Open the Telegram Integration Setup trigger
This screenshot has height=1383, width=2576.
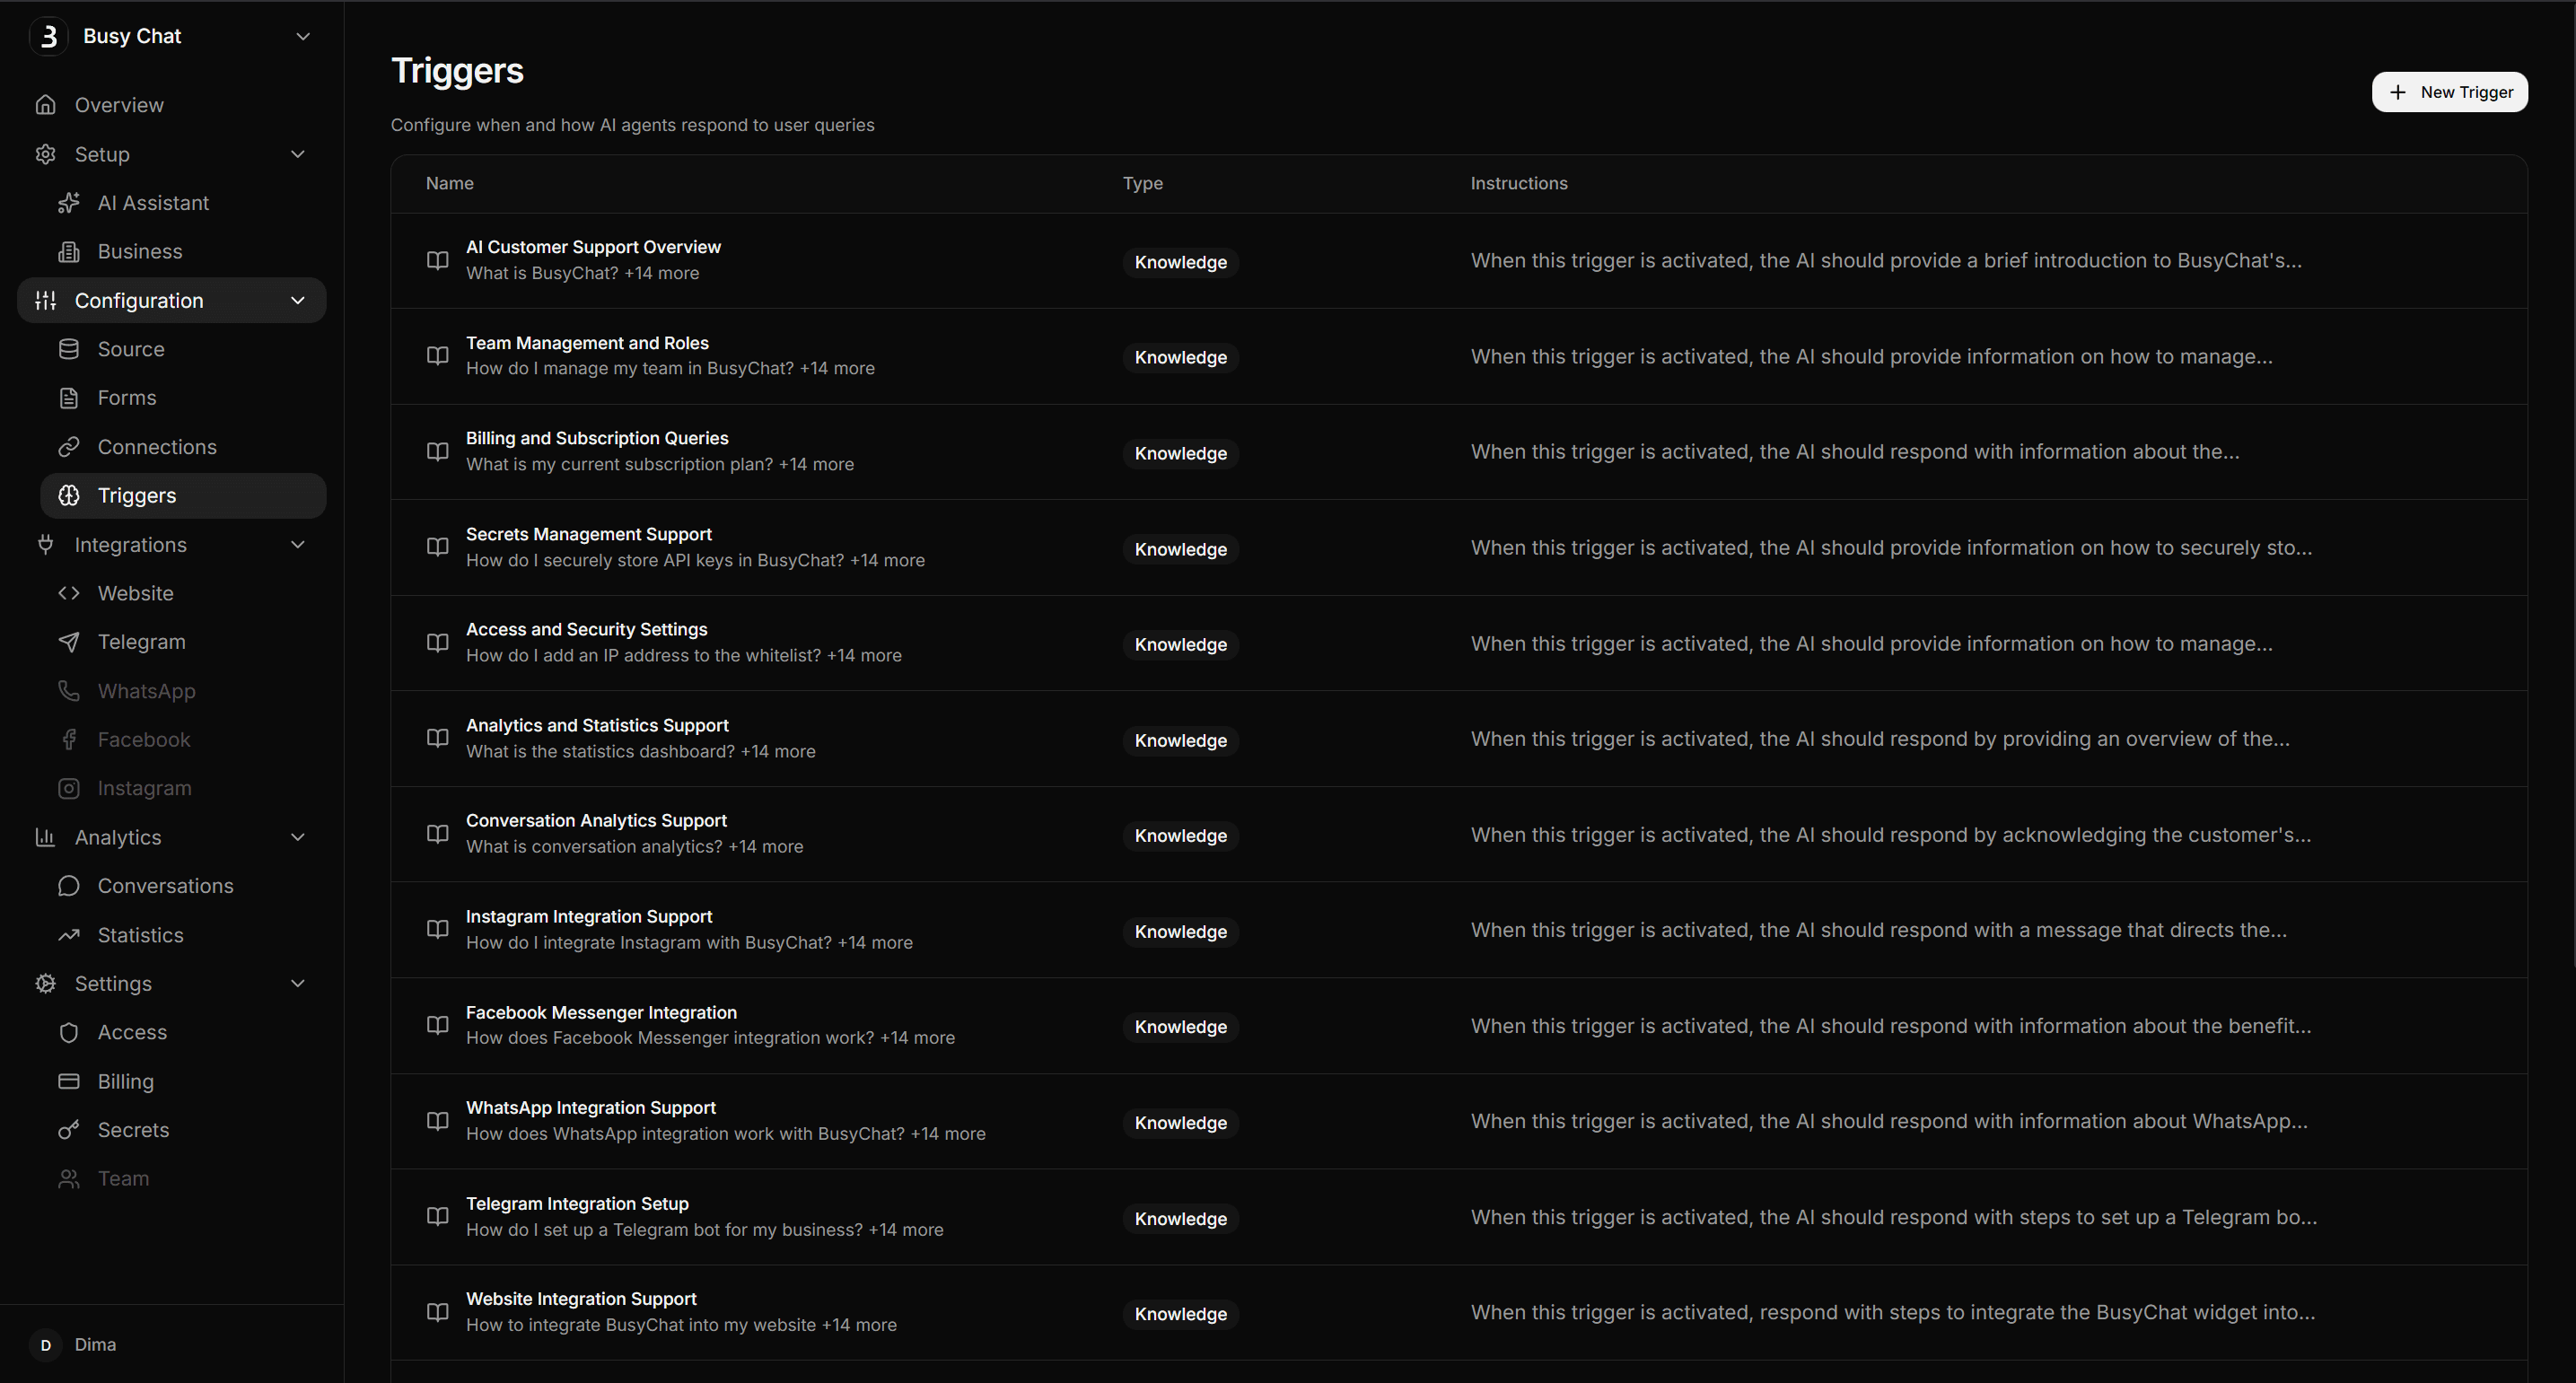[577, 1204]
